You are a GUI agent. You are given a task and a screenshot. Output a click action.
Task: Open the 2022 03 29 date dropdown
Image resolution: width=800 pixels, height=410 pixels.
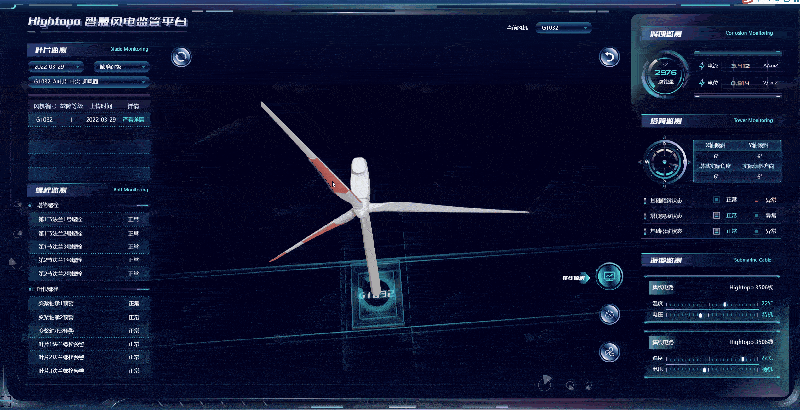56,67
